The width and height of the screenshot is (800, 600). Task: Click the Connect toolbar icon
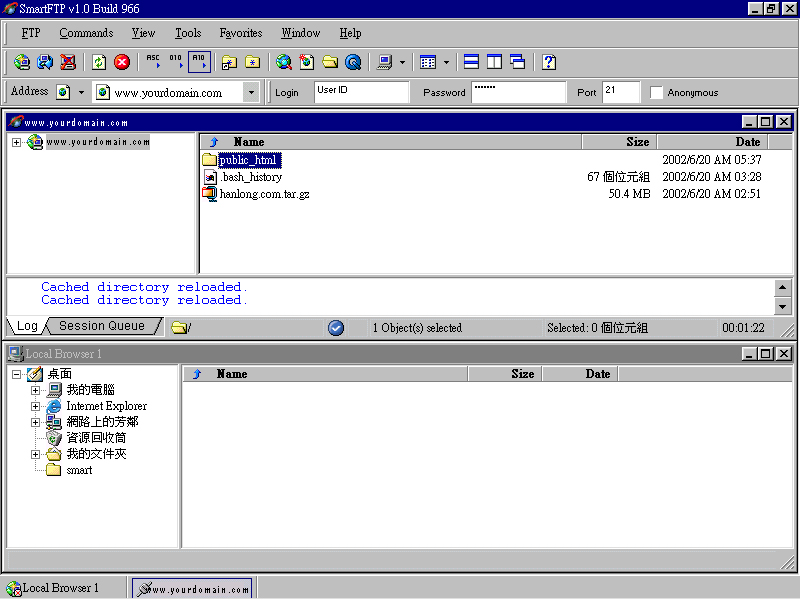(21, 62)
